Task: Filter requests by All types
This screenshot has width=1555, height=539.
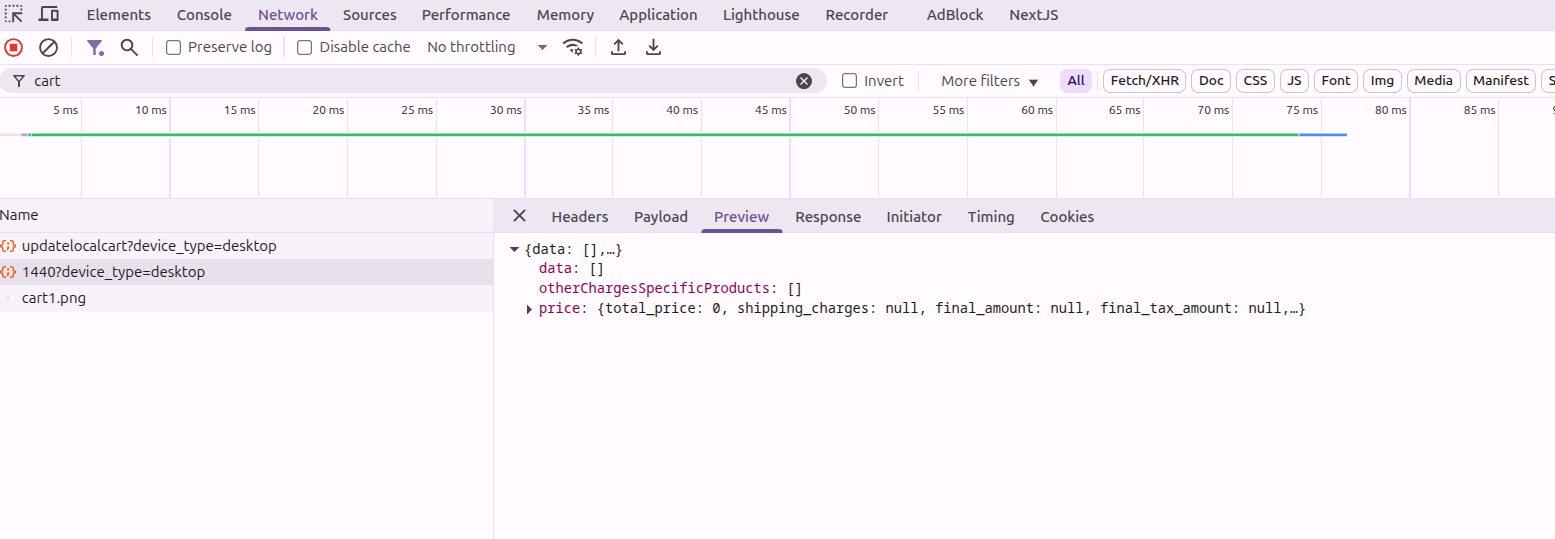Action: point(1076,81)
